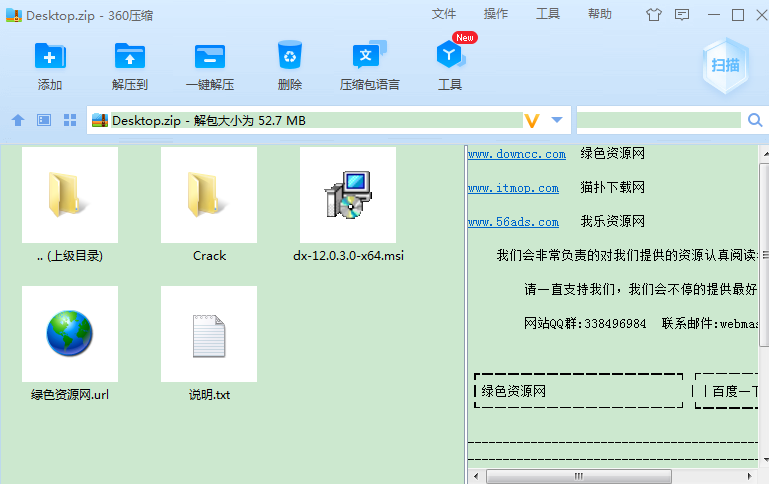Screen dimensions: 769x484
Task: Expand the address bar path dropdown arrow
Action: click(x=557, y=120)
